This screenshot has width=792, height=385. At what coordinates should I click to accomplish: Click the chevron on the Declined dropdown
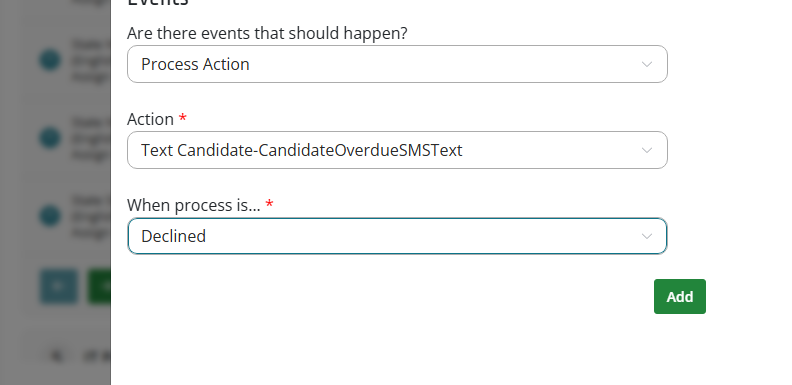coord(647,236)
